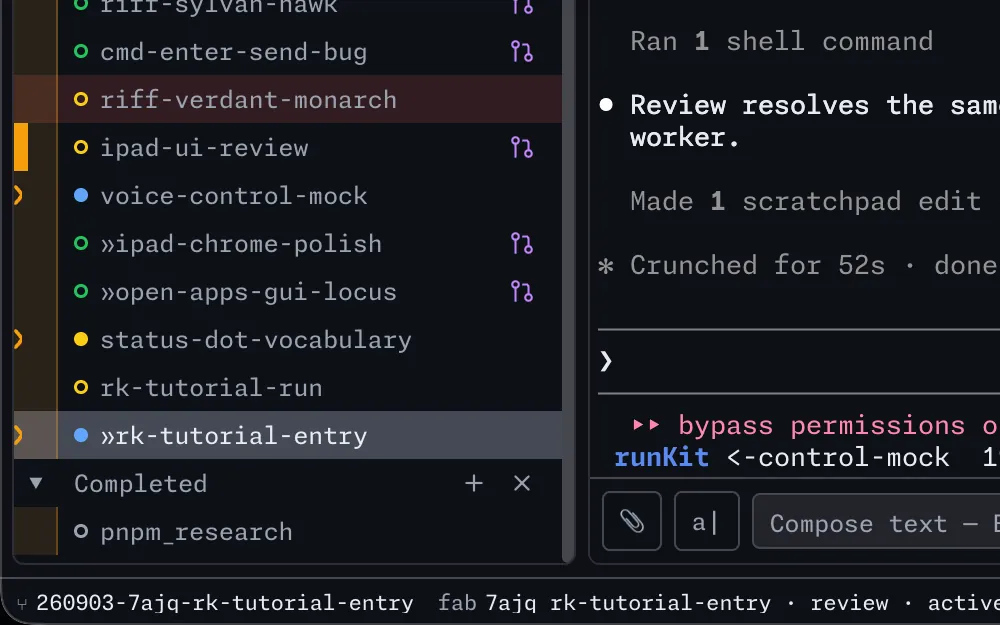The height and width of the screenshot is (625, 1000).
Task: Click the Compose text input field
Action: (876, 521)
